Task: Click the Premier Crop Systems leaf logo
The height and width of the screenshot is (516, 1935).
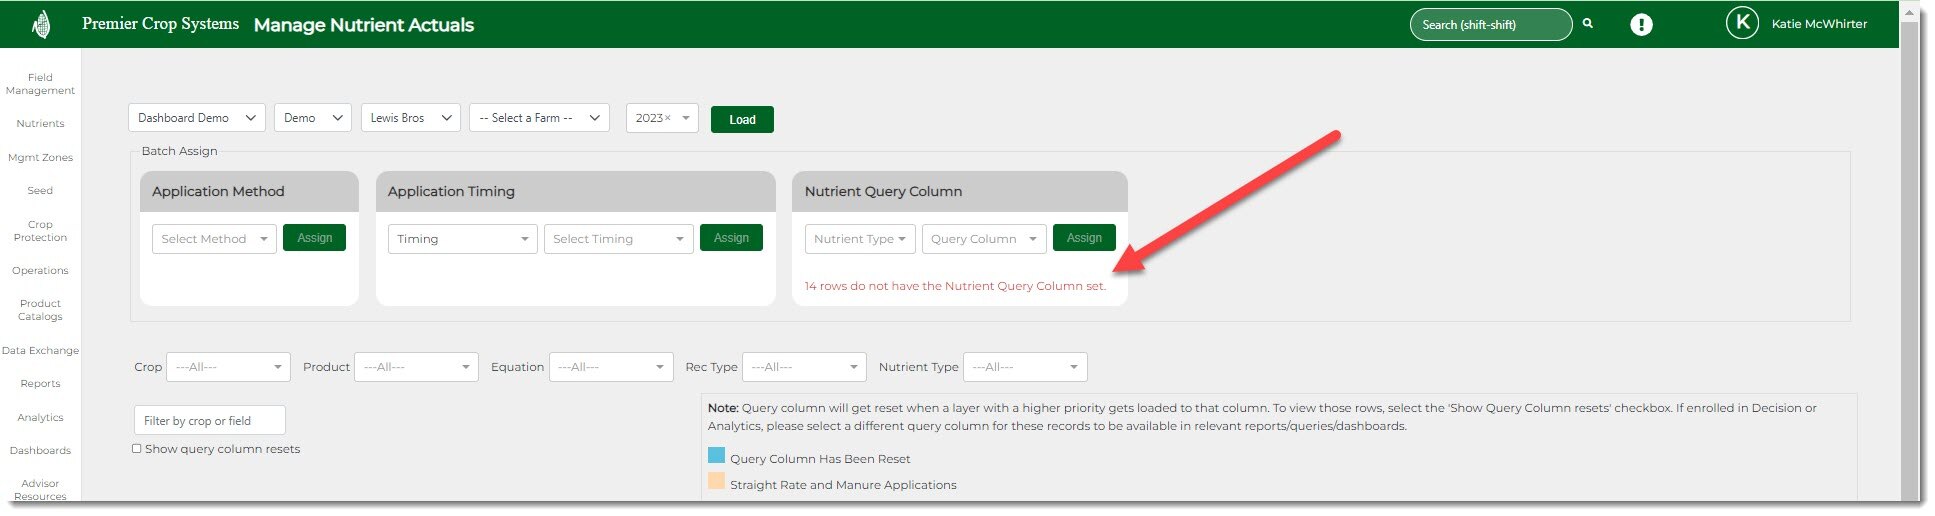Action: click(x=41, y=24)
